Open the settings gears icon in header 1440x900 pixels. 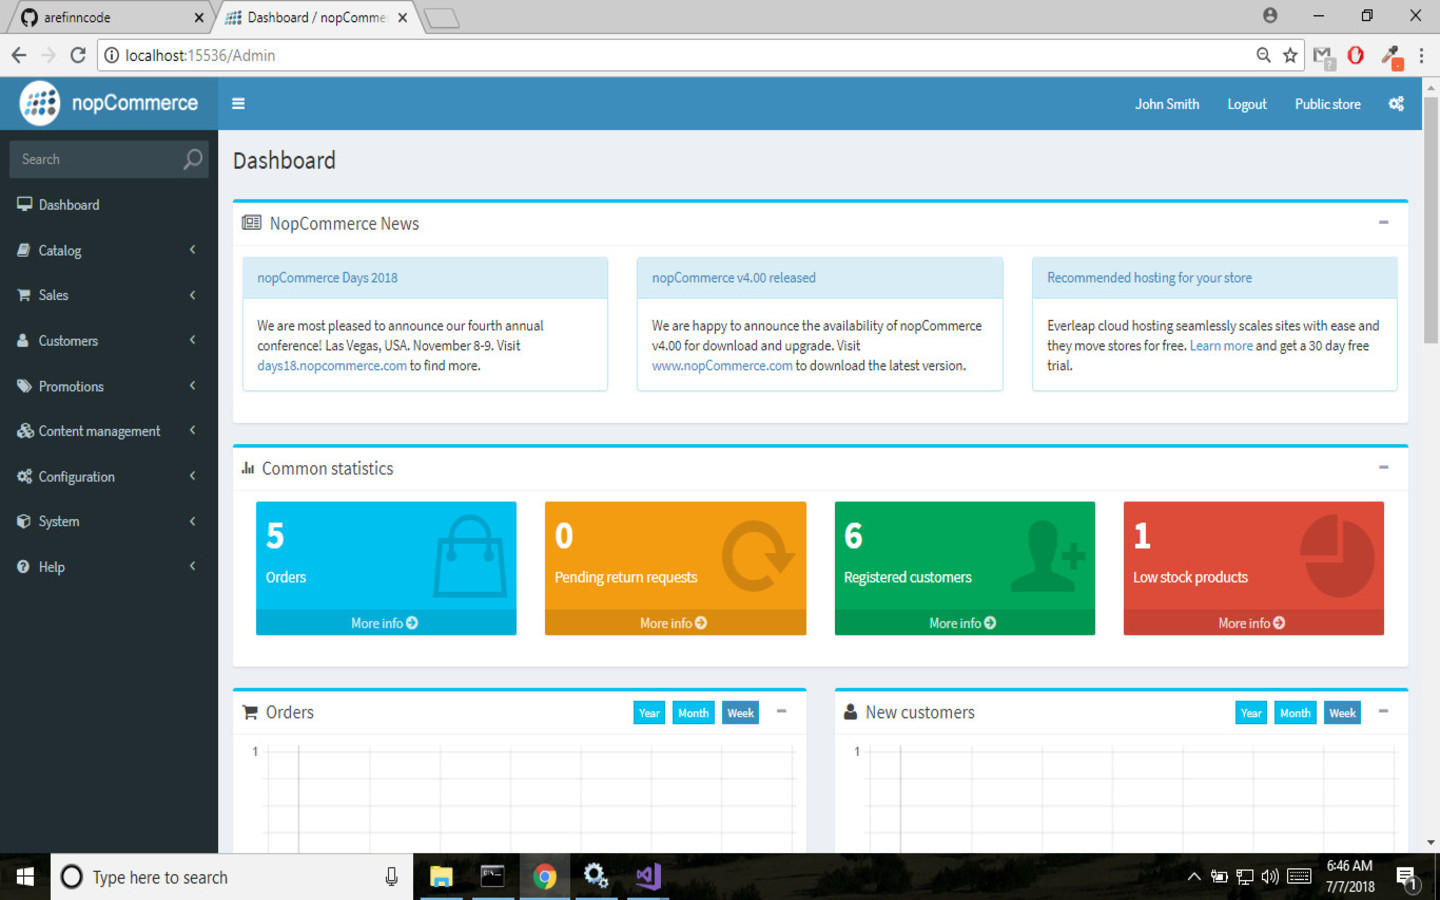[1396, 104]
